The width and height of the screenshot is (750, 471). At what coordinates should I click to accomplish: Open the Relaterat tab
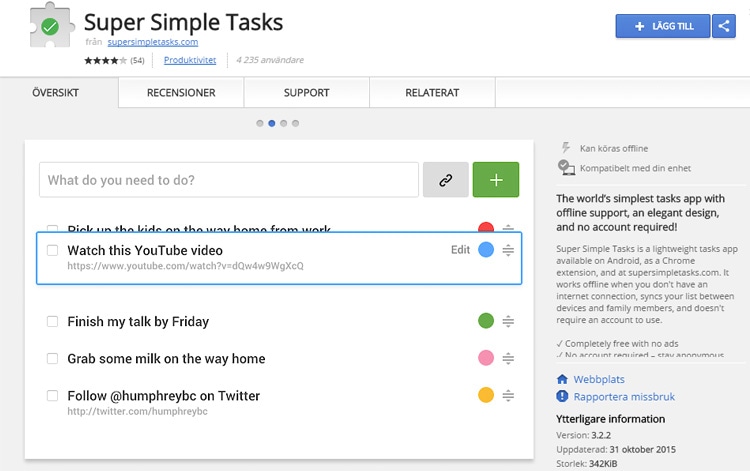[432, 93]
